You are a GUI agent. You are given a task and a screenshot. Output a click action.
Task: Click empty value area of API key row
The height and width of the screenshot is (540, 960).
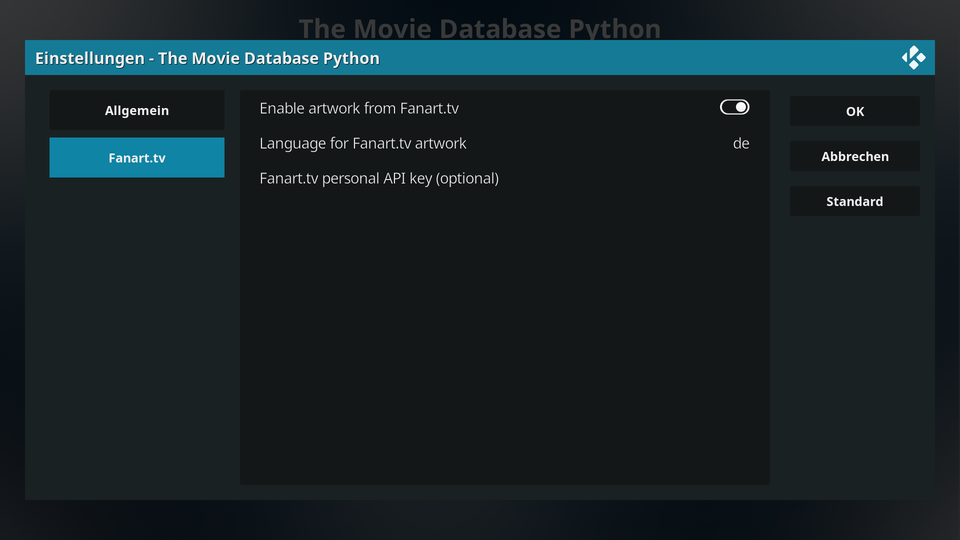(x=631, y=178)
